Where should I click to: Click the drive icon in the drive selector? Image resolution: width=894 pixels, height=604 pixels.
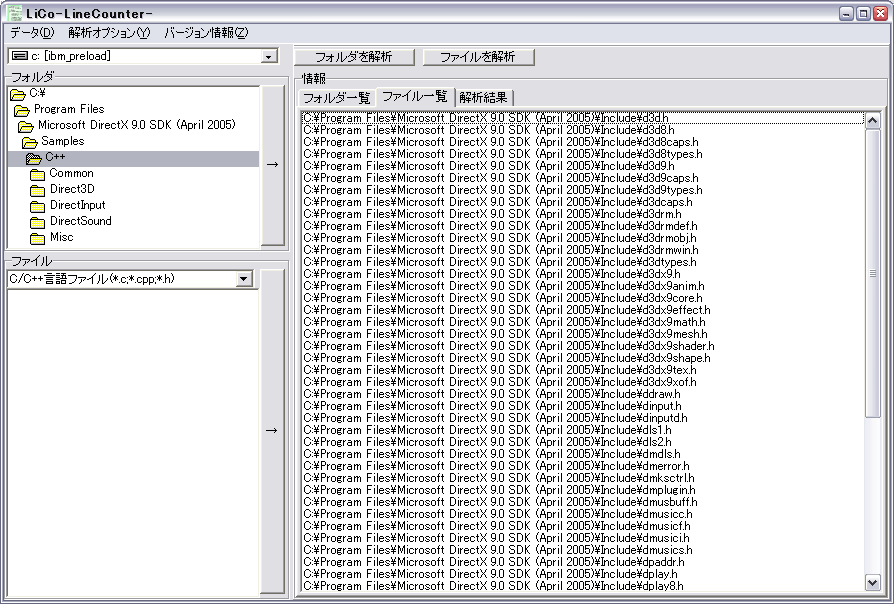coord(19,56)
